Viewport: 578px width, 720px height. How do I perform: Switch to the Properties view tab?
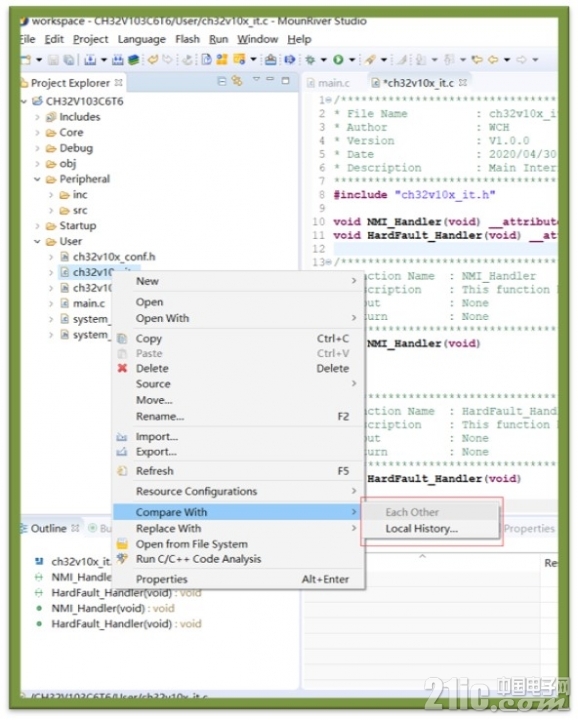(x=529, y=529)
